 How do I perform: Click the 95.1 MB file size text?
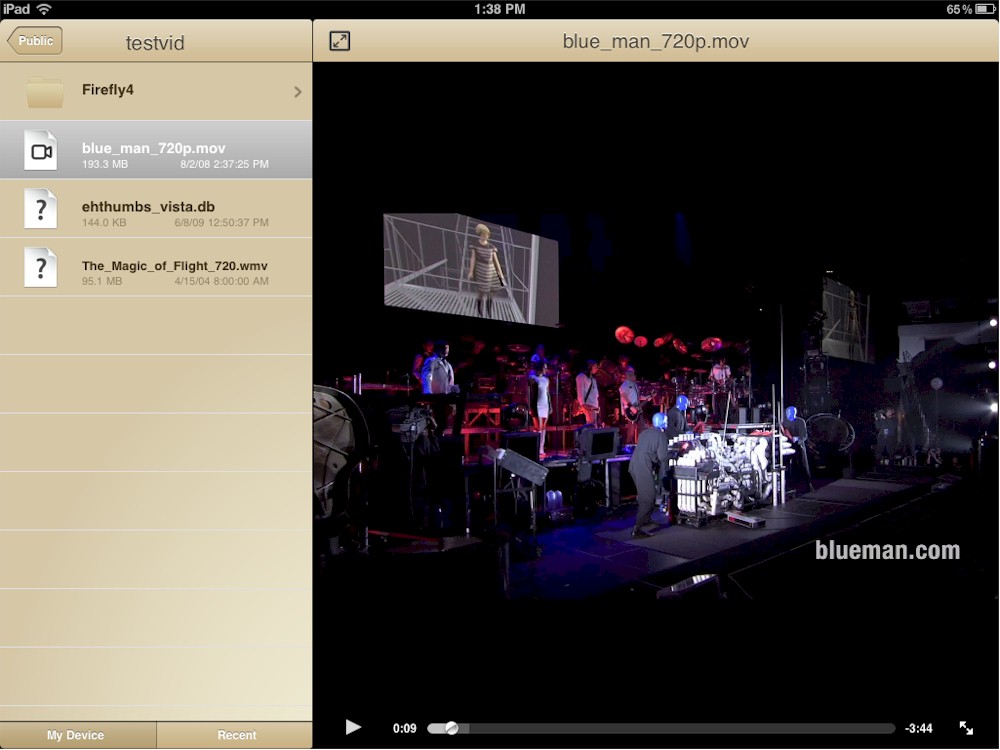point(101,281)
